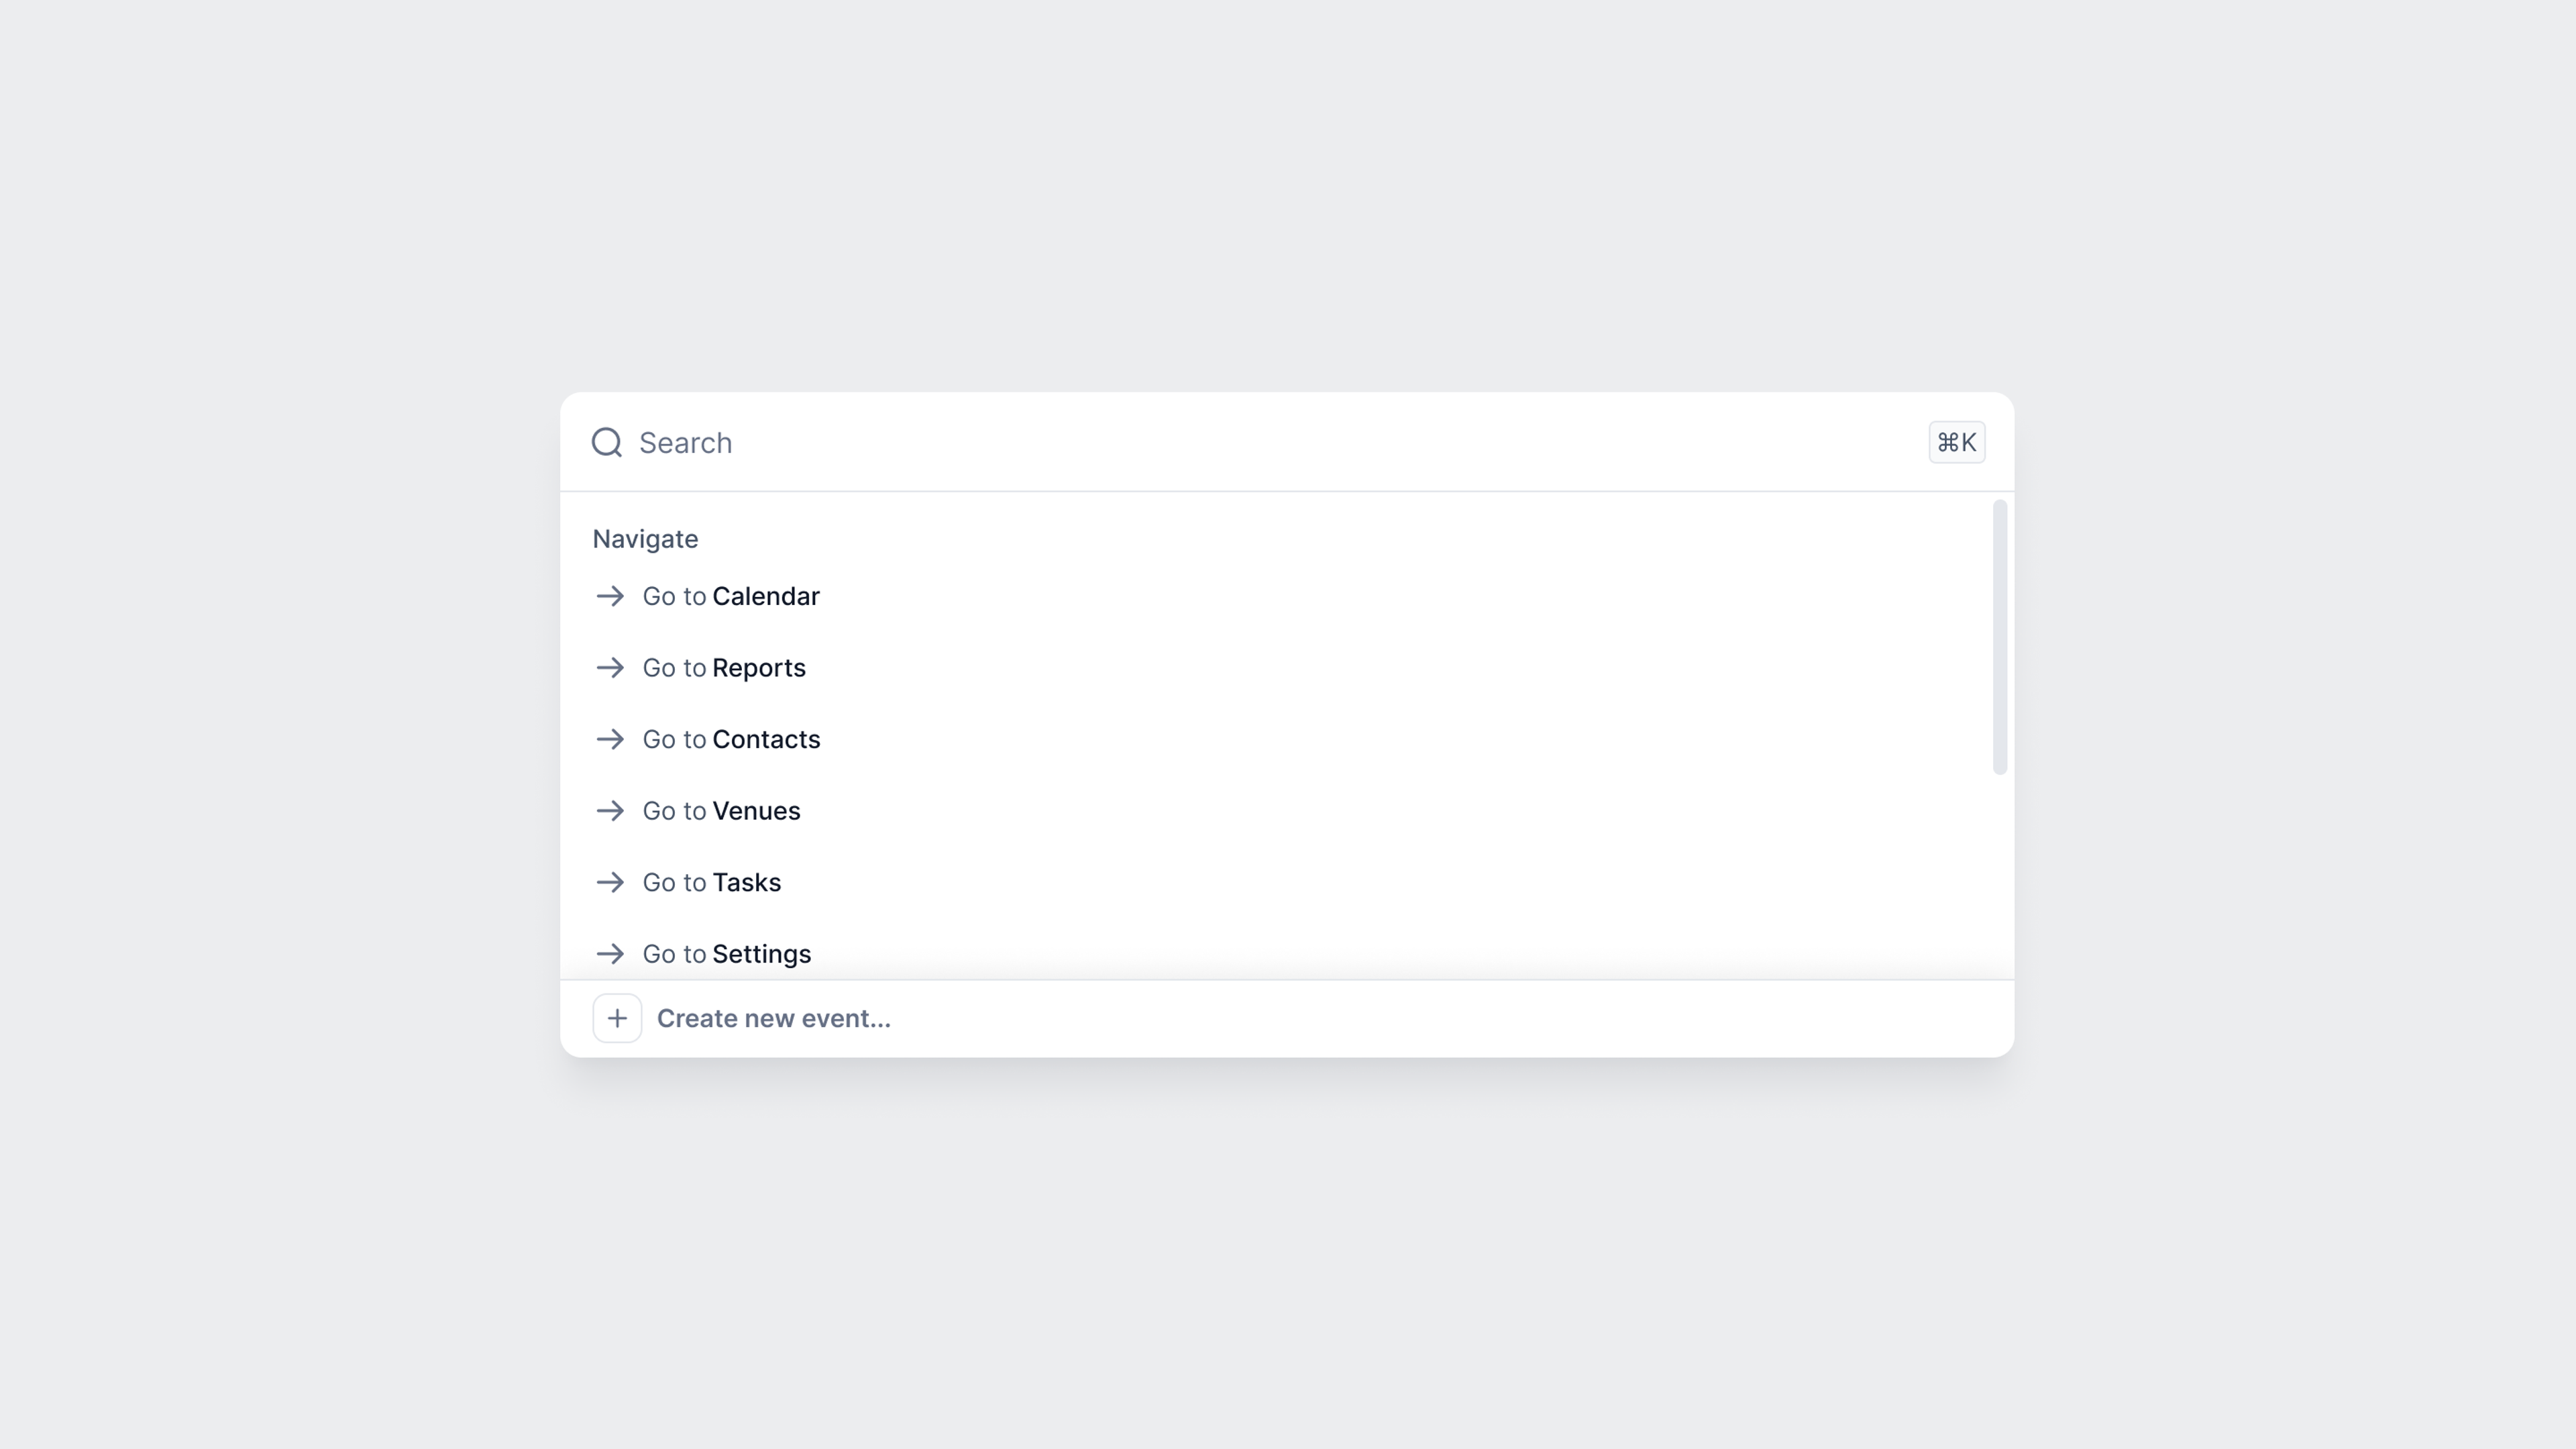Viewport: 2576px width, 1449px height.
Task: Choose Go to Settings
Action: (x=1275, y=953)
